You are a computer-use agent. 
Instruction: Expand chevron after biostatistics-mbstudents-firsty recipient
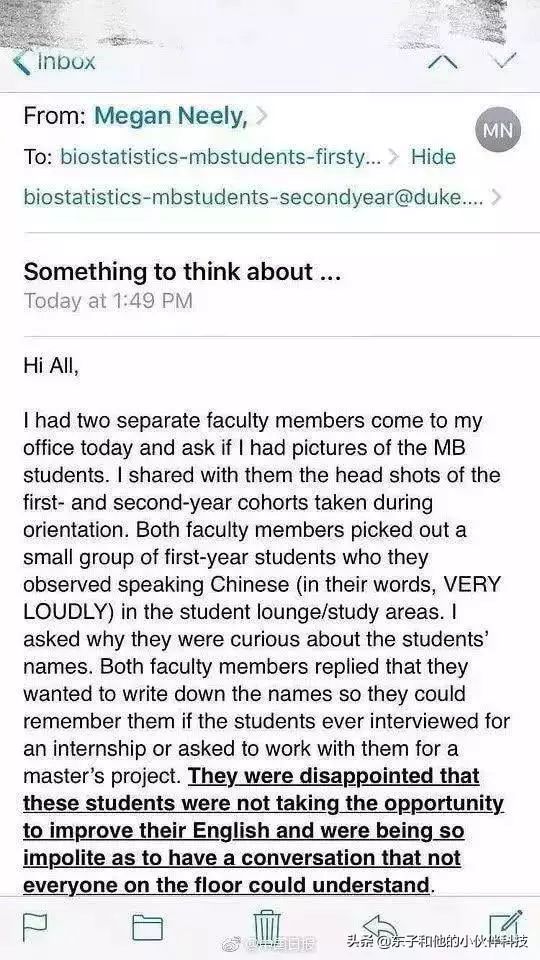[x=394, y=157]
